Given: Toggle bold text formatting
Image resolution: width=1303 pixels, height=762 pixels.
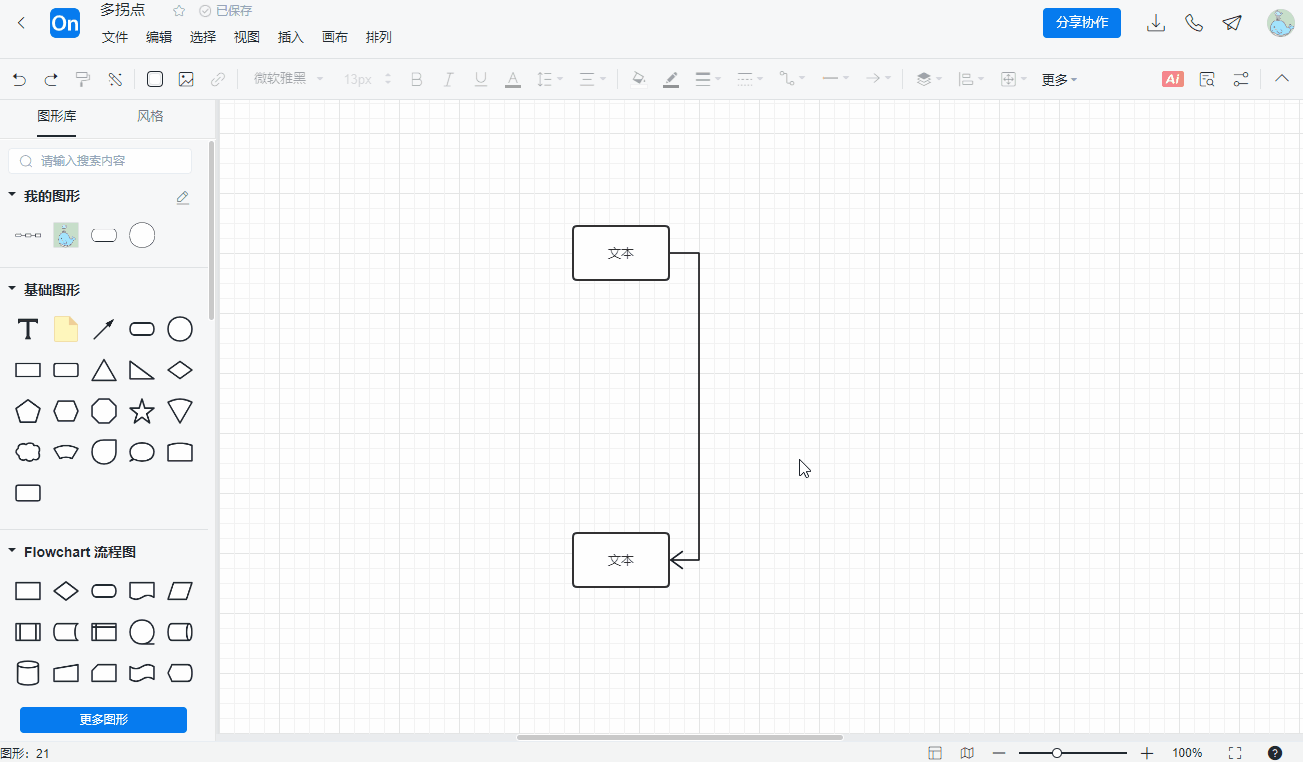Looking at the screenshot, I should pos(417,79).
